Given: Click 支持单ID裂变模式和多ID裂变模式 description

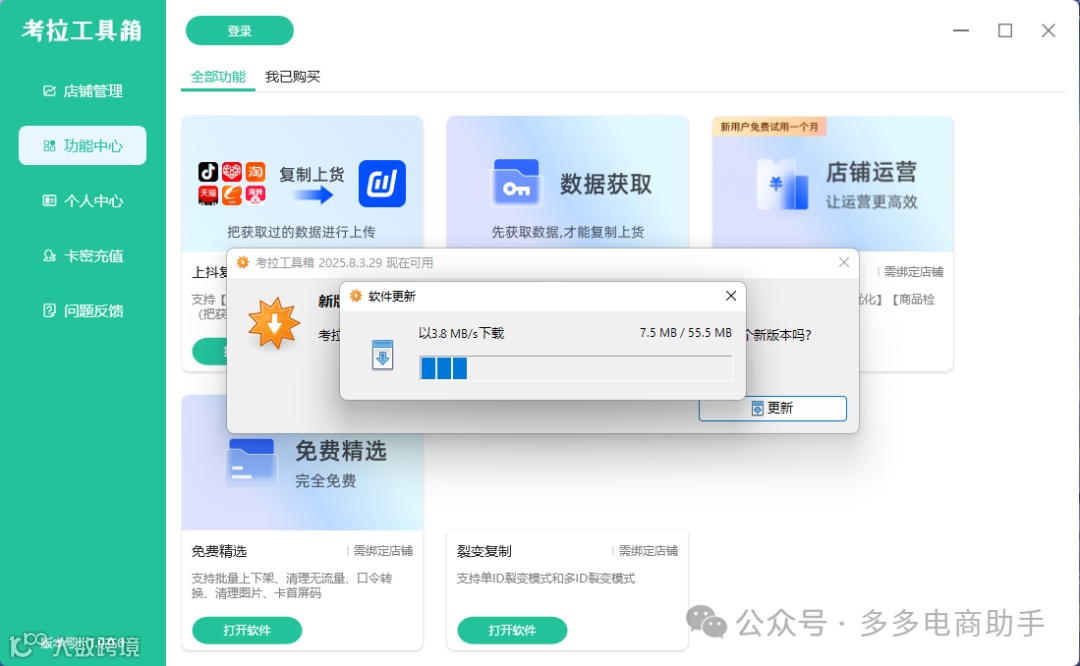Looking at the screenshot, I should [546, 579].
